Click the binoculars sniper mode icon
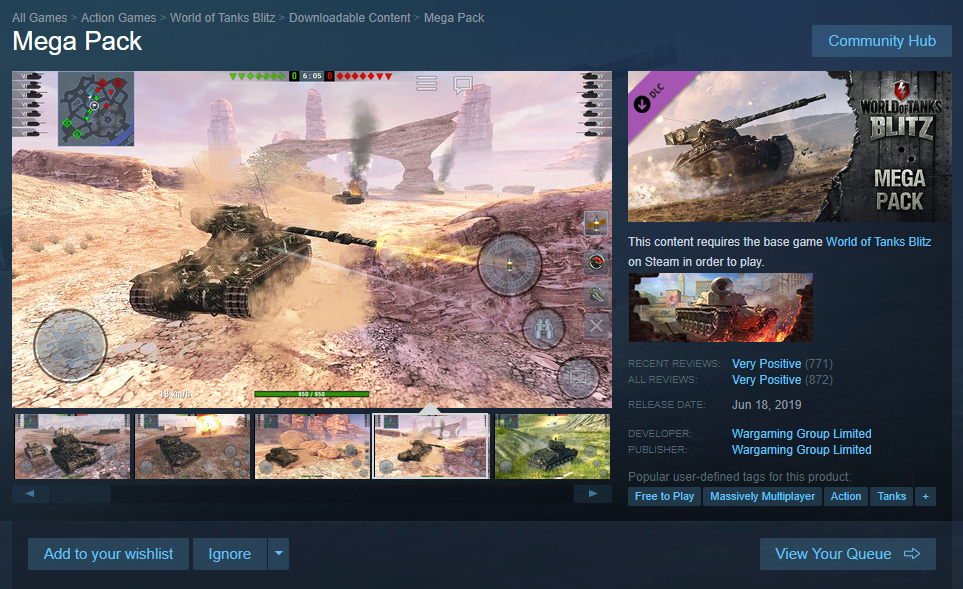 [544, 327]
